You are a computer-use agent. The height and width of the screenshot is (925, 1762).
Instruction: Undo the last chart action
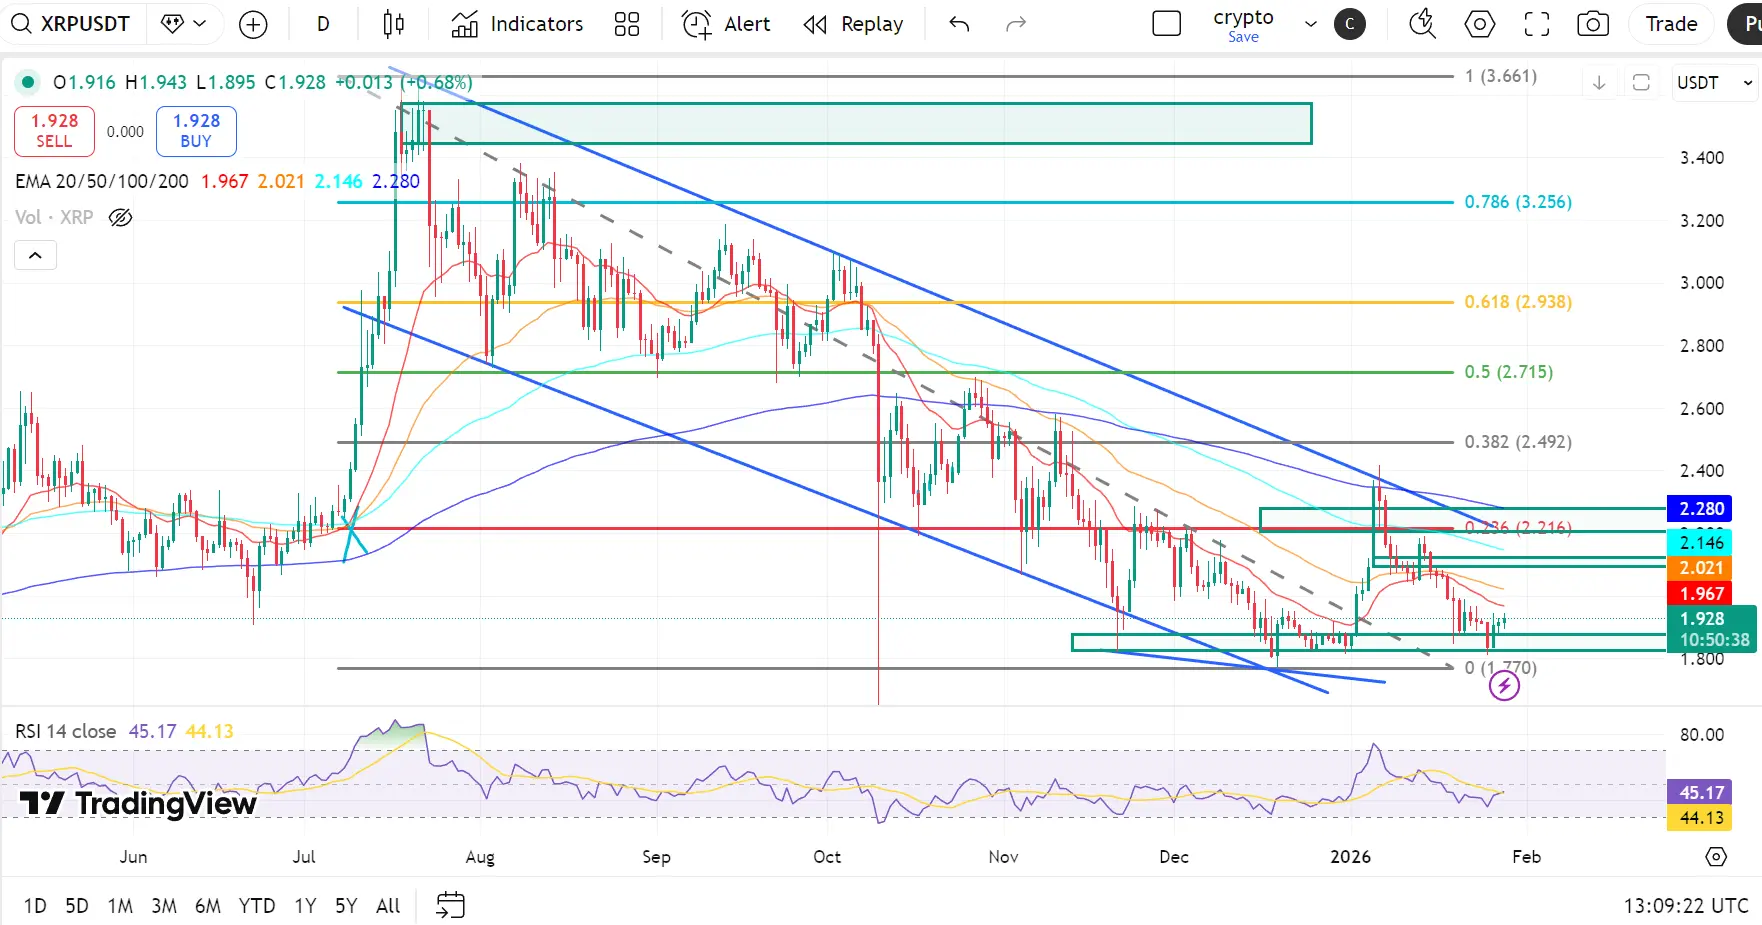pos(959,24)
